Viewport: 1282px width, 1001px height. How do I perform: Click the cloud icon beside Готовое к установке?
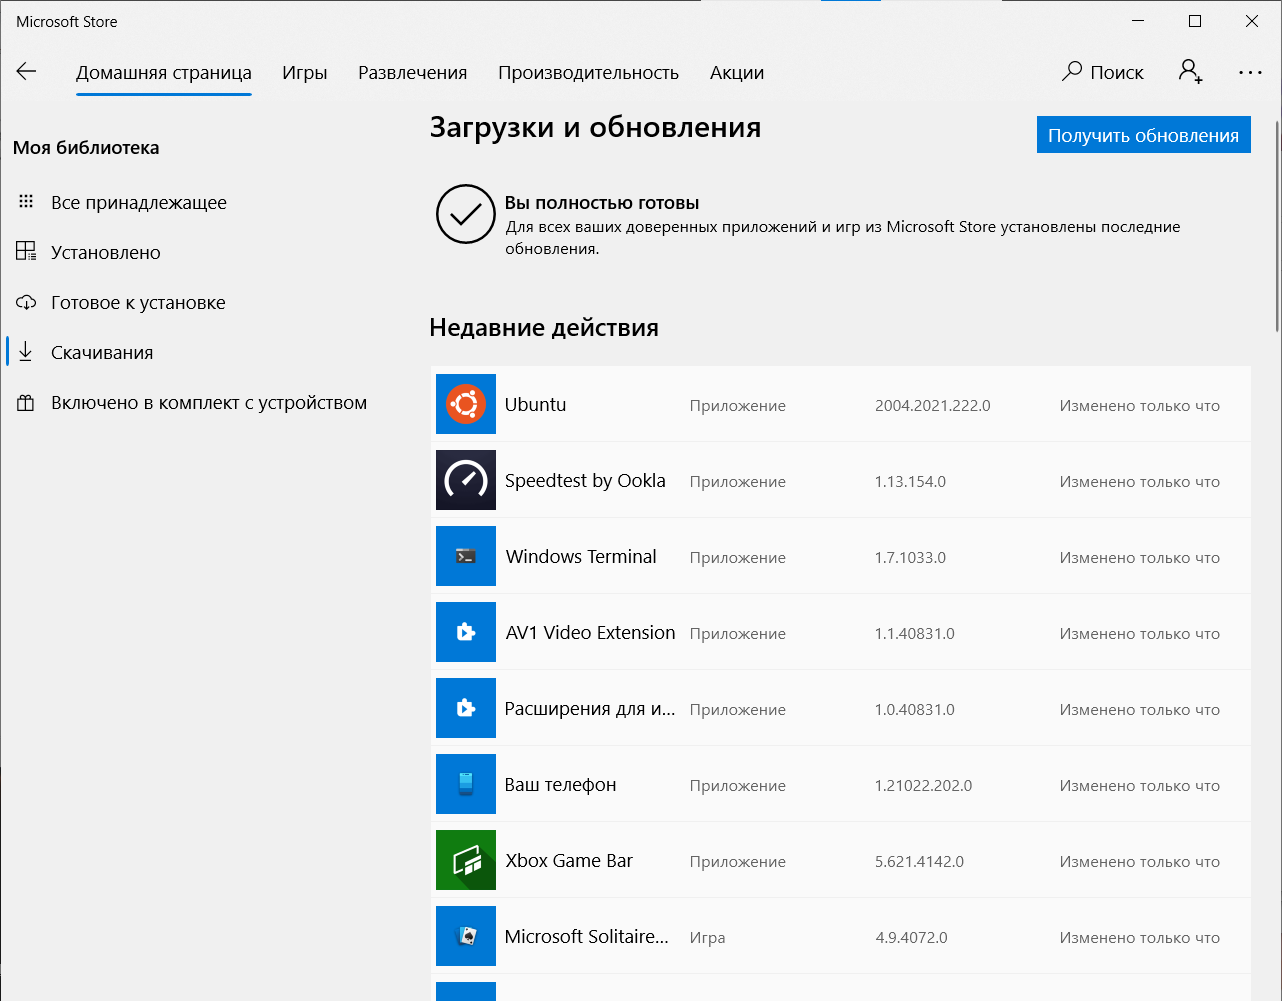[26, 302]
